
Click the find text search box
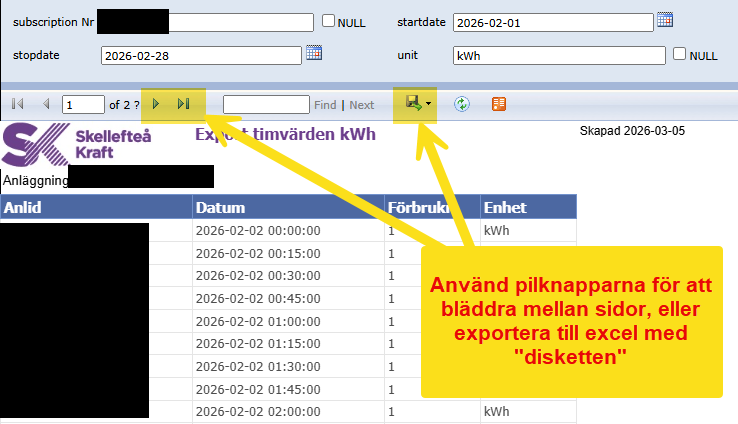point(266,104)
